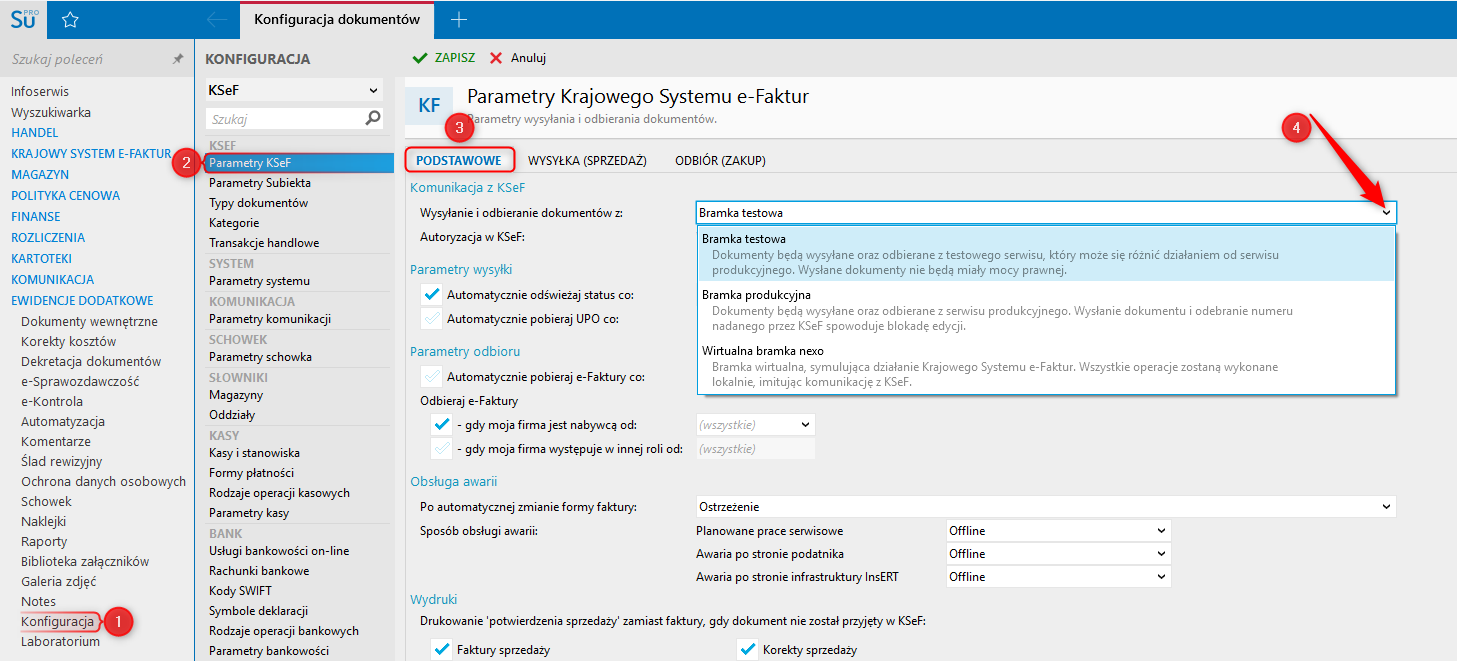Screen dimensions: 1457x661
Task: Select Parametry systemu item
Action: point(259,281)
